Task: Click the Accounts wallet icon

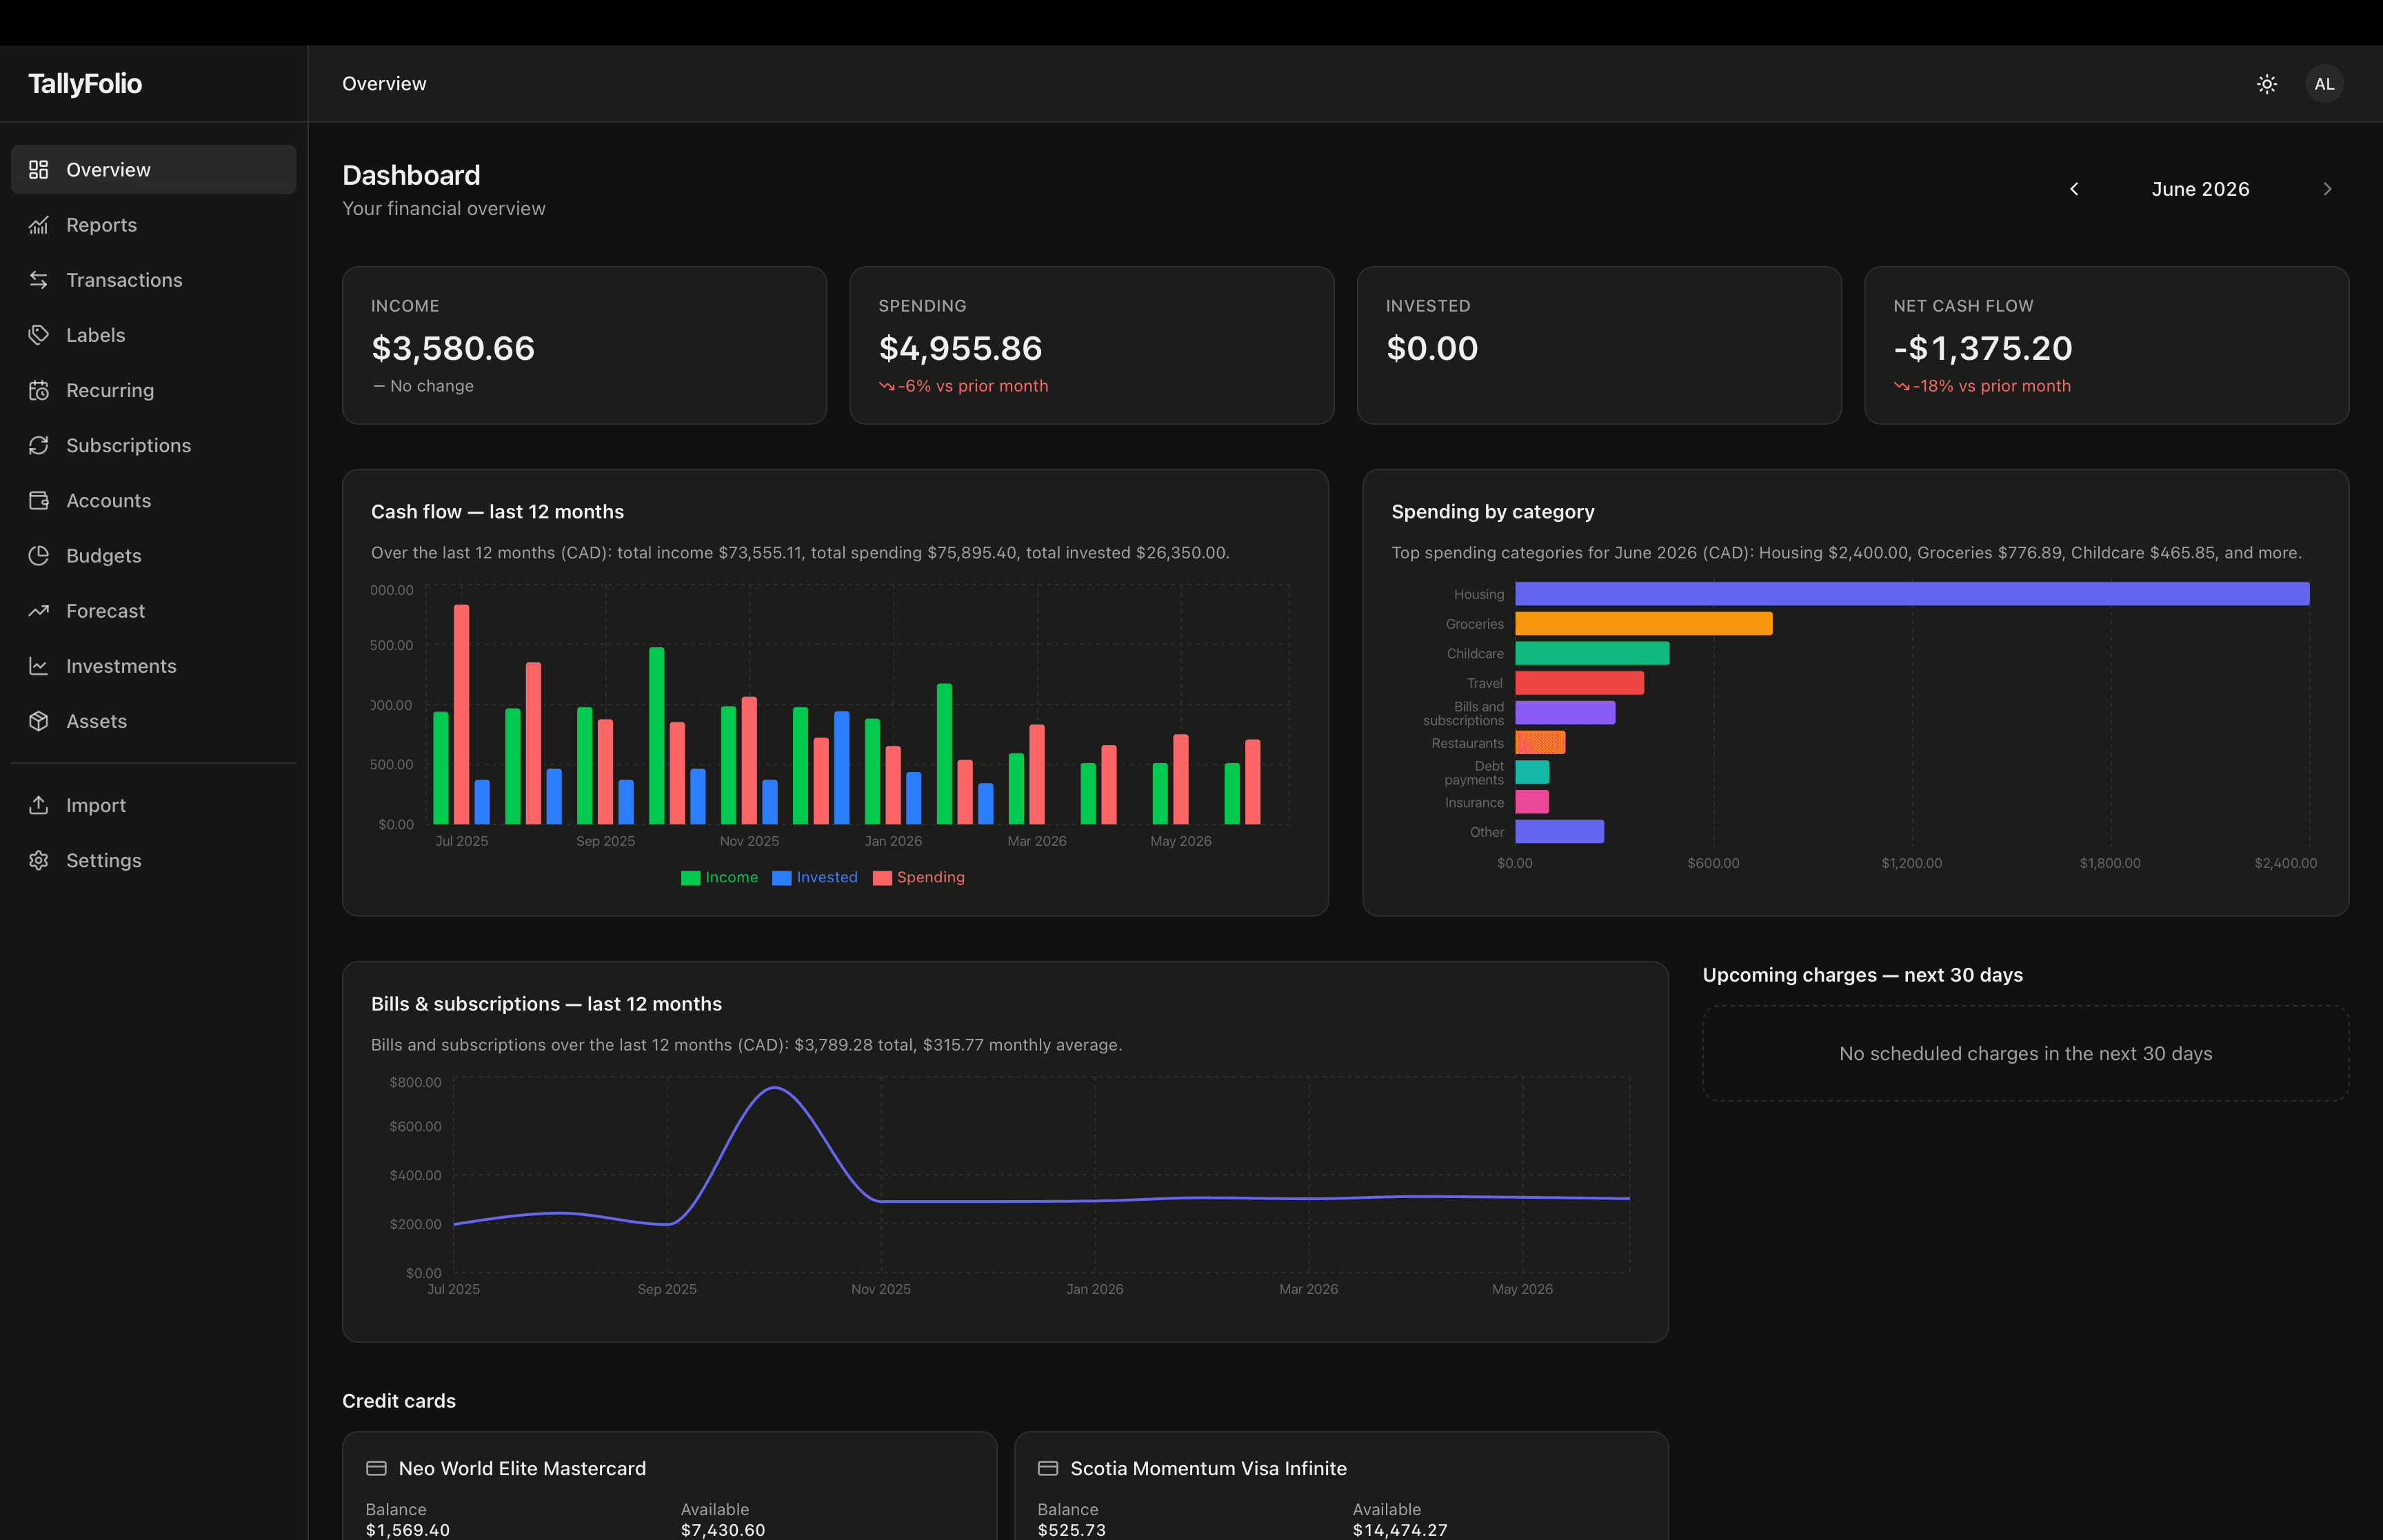Action: [38, 500]
